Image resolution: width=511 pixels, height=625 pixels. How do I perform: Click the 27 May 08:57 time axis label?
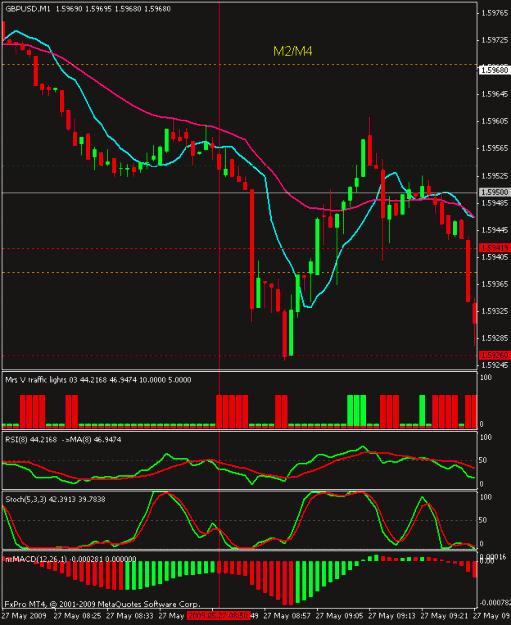point(287,616)
